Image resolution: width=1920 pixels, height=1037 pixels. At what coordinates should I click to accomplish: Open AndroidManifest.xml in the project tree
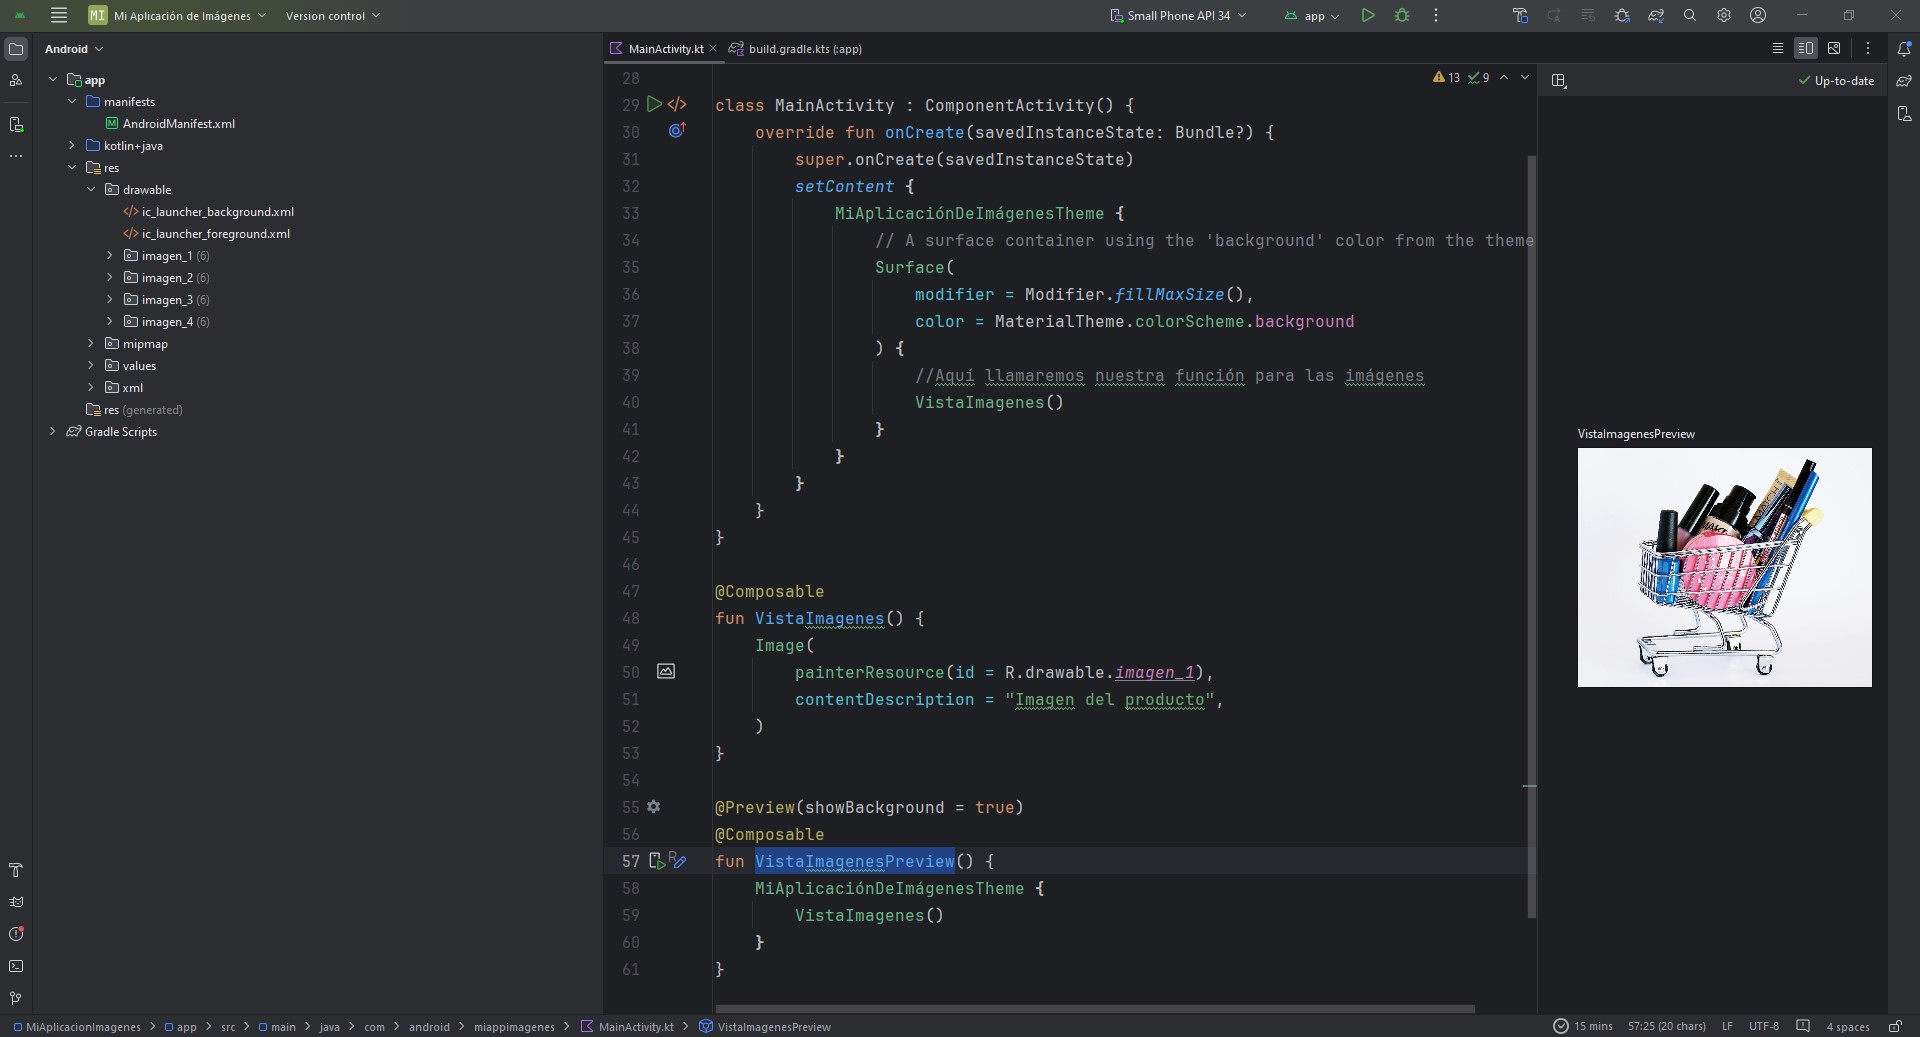[x=178, y=124]
